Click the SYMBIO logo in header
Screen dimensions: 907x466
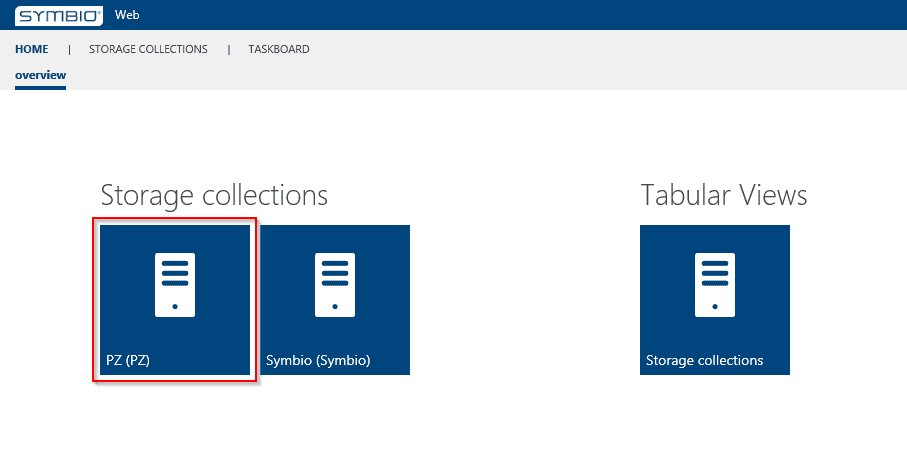(57, 15)
